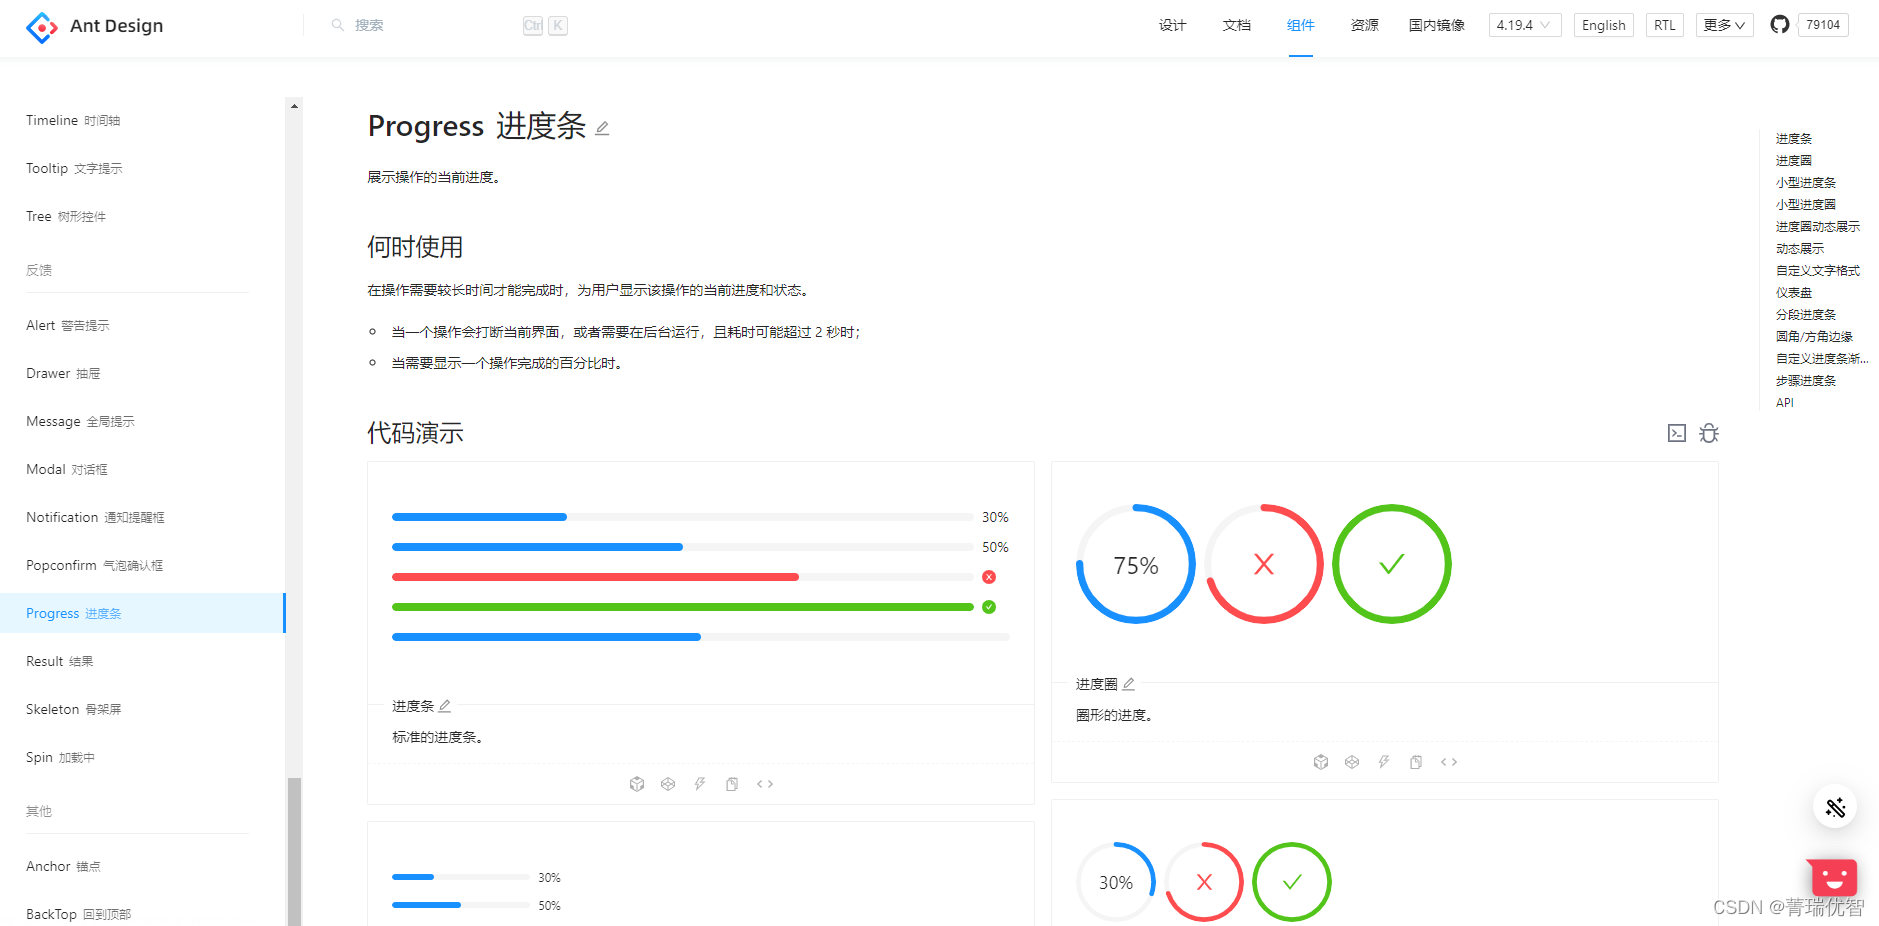
Task: Select the 组件 navigation tab
Action: click(x=1300, y=25)
